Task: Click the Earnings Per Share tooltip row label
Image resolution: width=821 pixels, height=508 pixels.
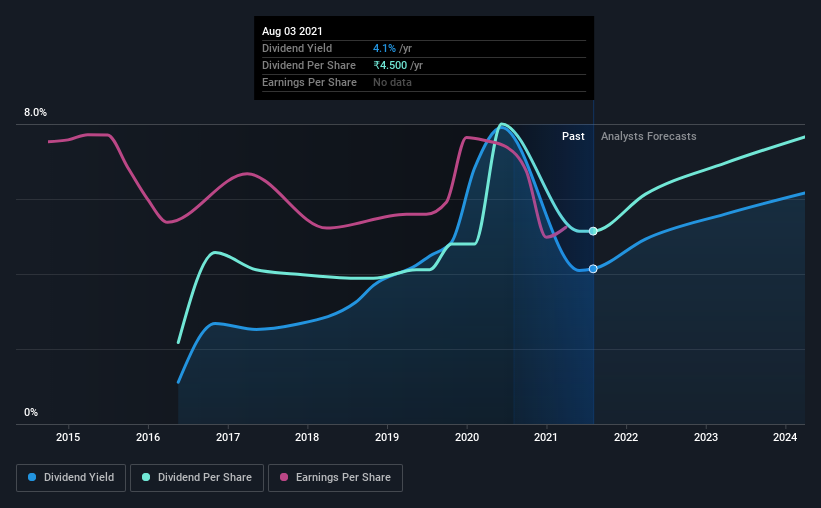Action: 309,82
